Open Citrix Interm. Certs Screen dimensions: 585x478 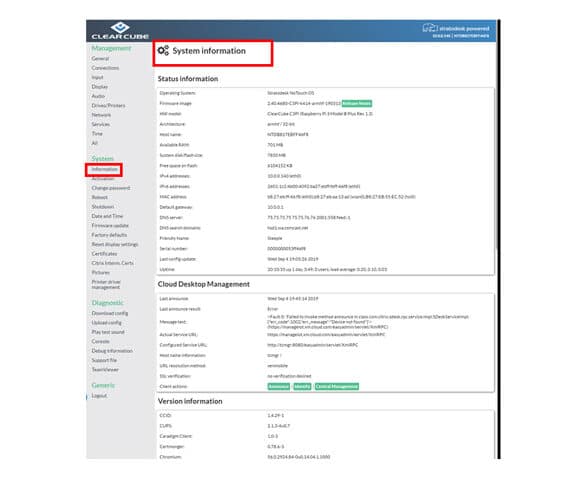coord(112,263)
